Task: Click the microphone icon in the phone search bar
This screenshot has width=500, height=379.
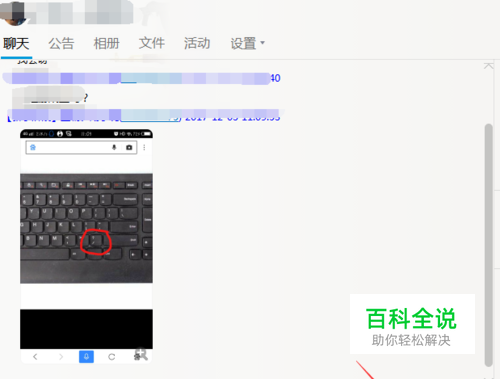Action: point(114,147)
